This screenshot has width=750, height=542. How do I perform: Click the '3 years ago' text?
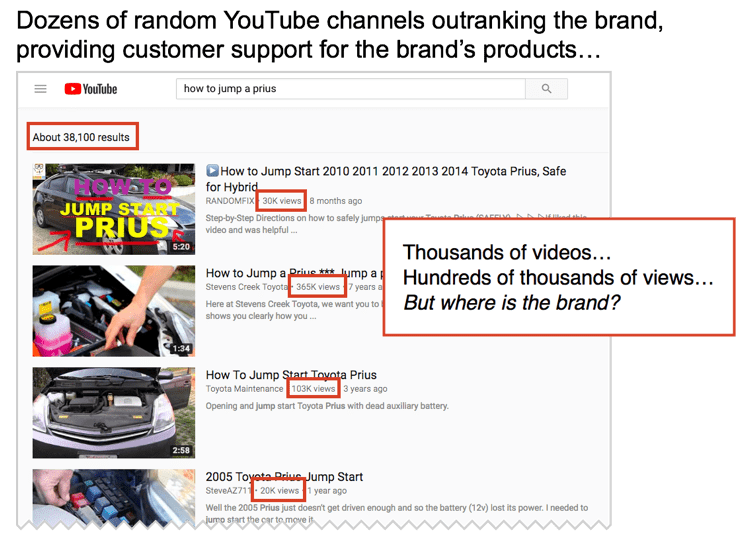tap(365, 389)
